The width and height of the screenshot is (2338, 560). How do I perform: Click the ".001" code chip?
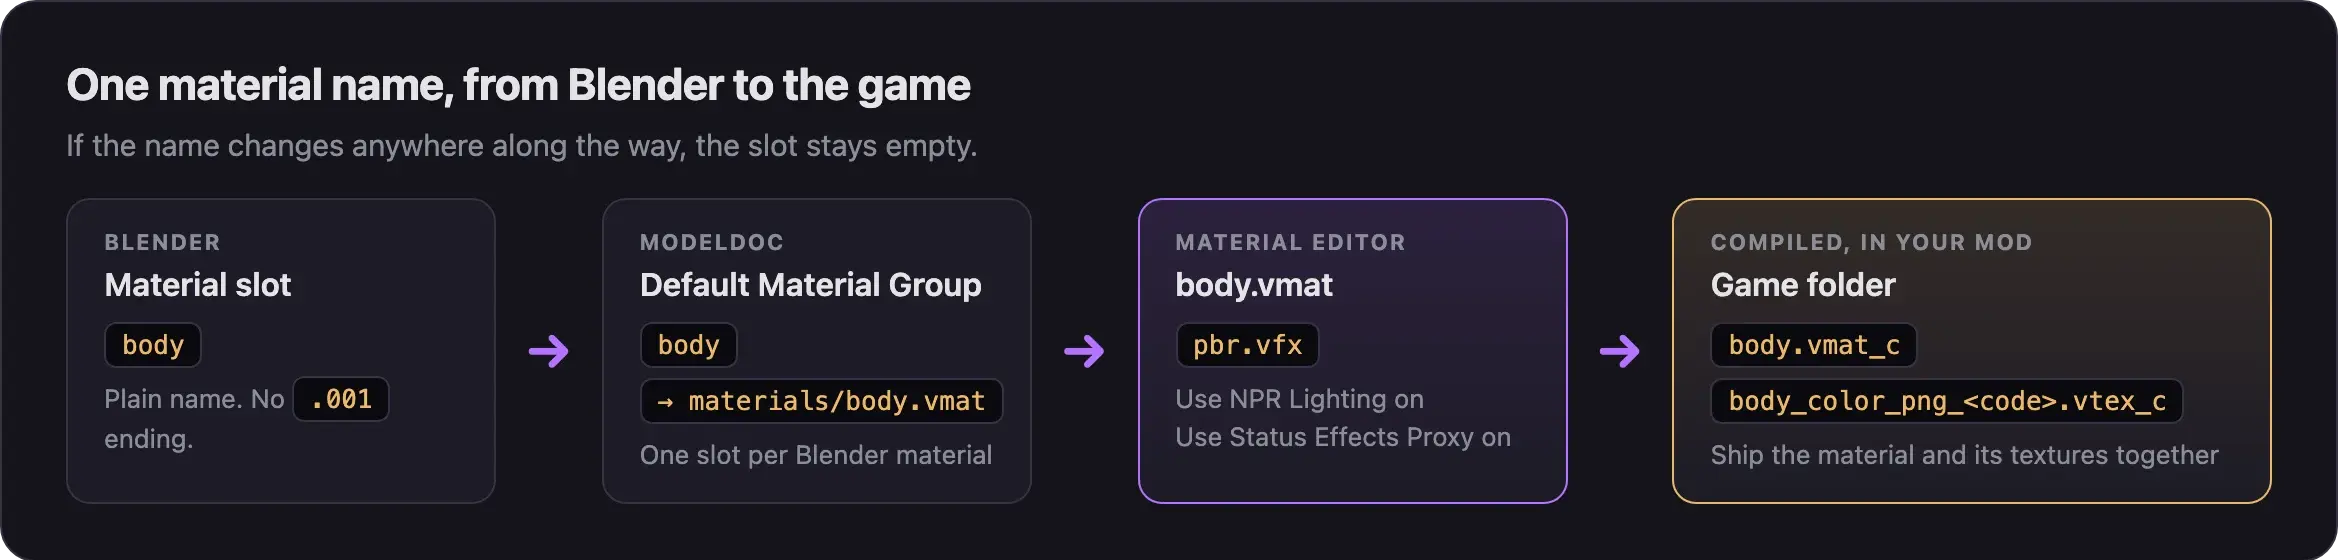[x=341, y=399]
